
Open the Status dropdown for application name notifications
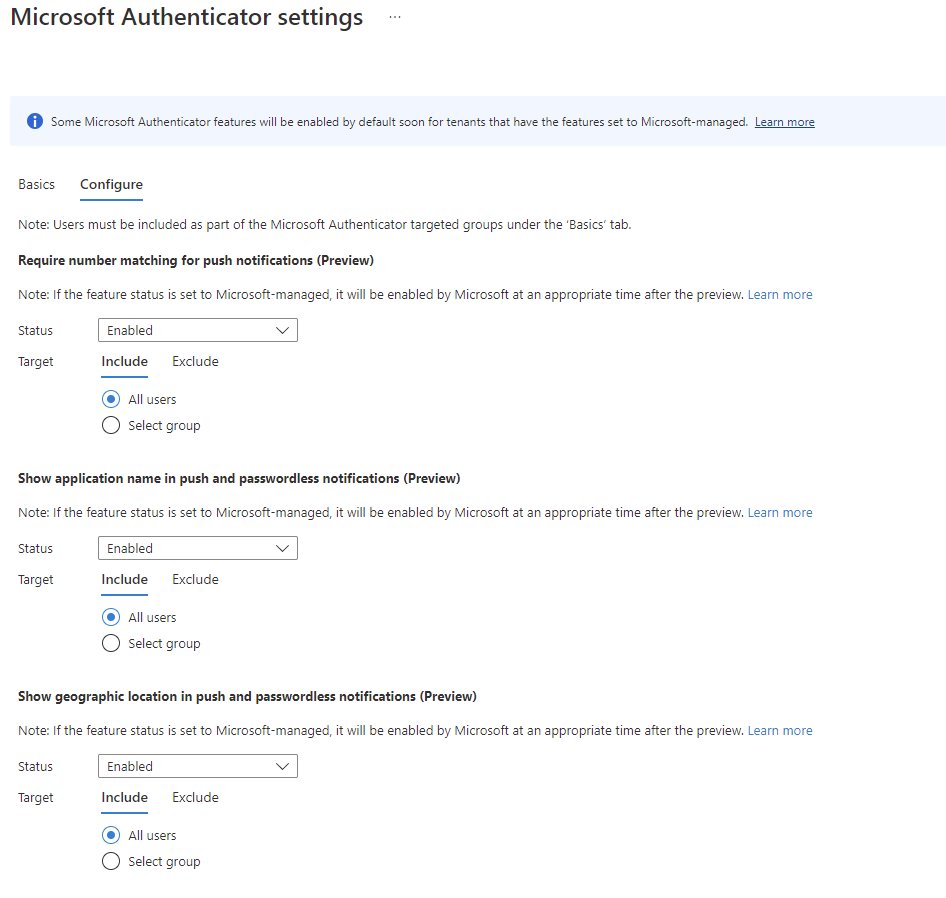click(x=197, y=548)
